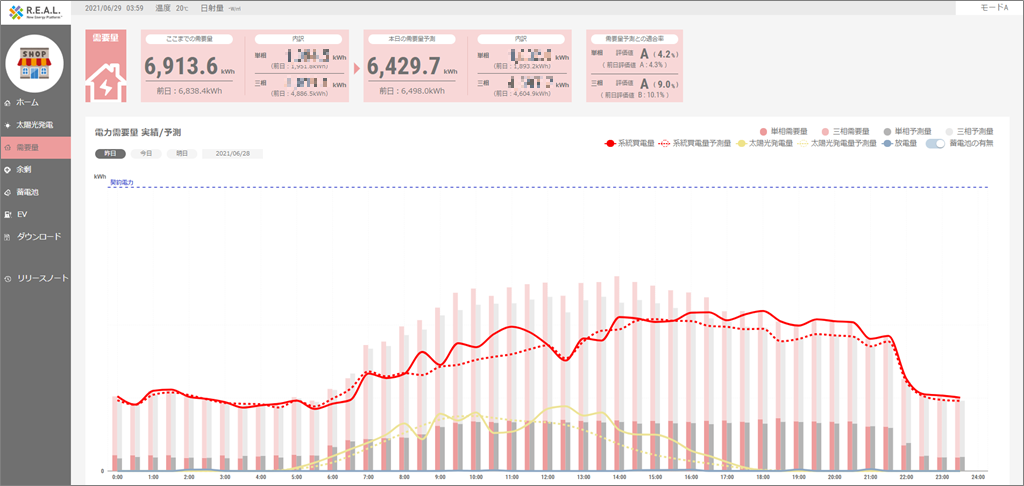Switch to the 明日 view
The height and width of the screenshot is (486, 1024).
(181, 154)
